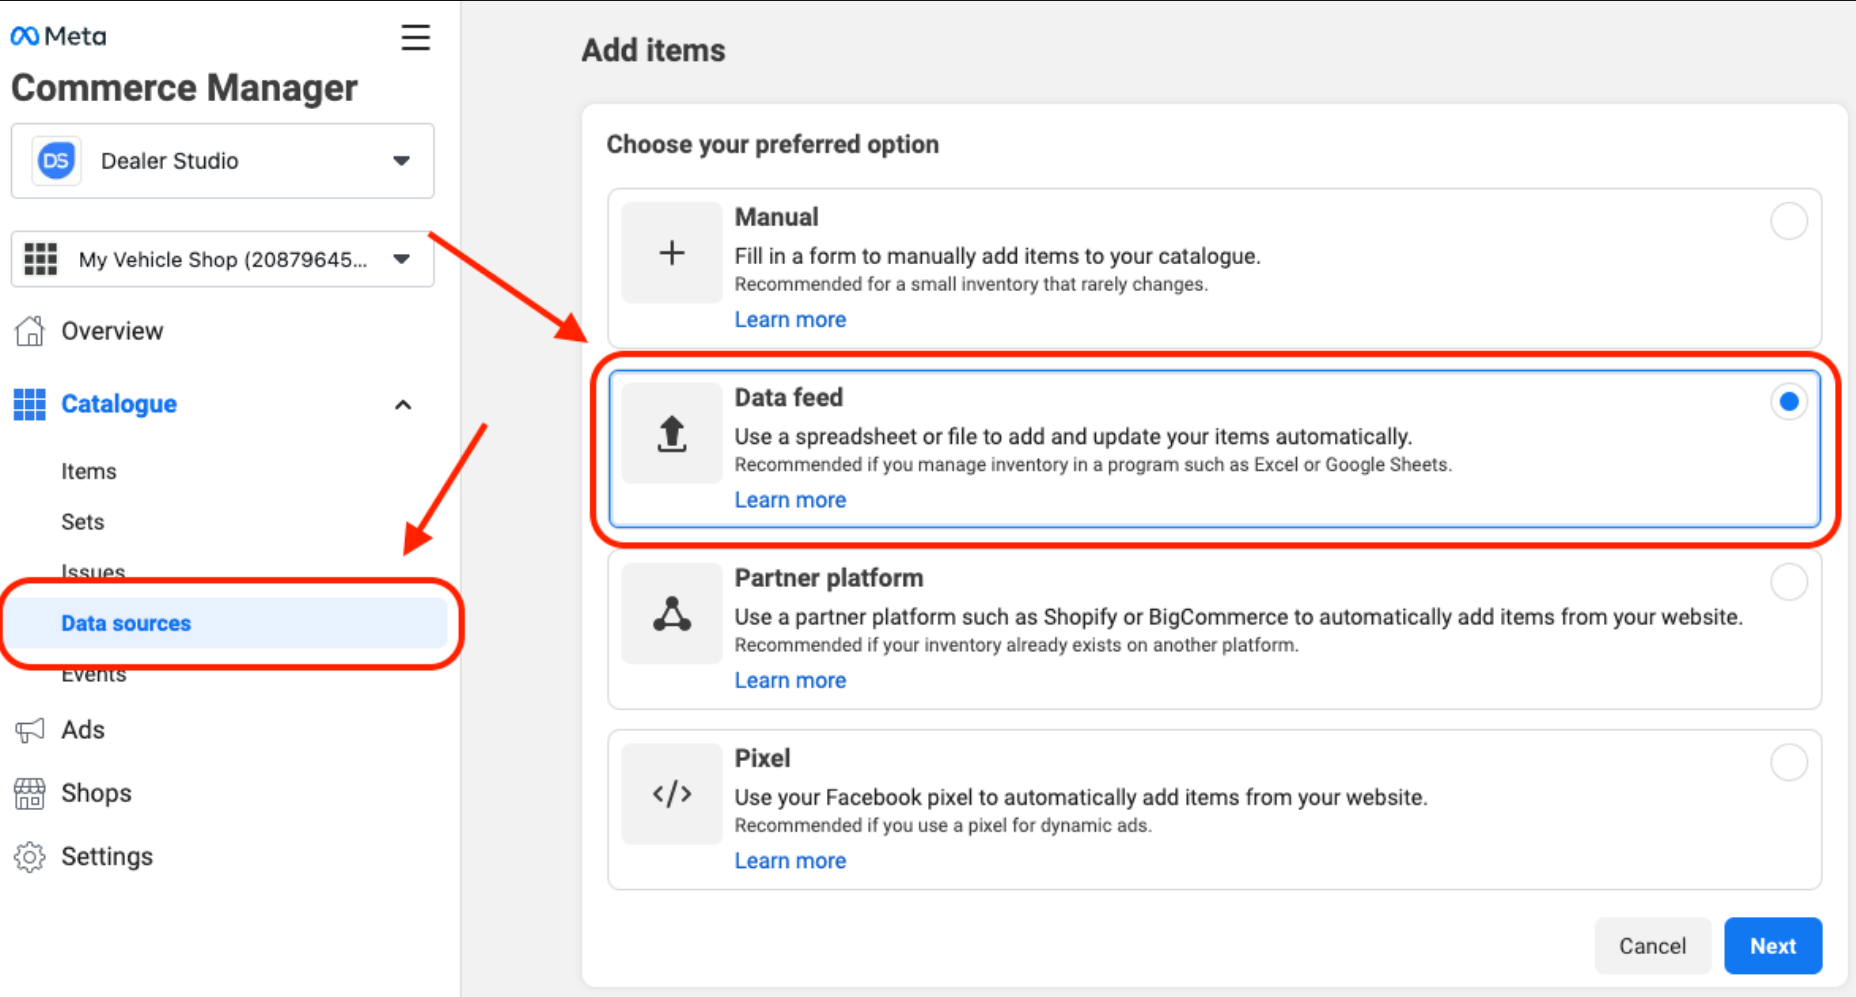Click the Meta logo

(x=58, y=36)
